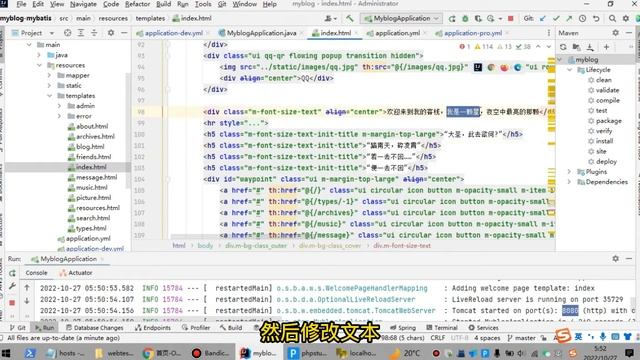This screenshot has width=640, height=360.
Task: Toggle the Endpoints tool window button
Action: [x=153, y=328]
